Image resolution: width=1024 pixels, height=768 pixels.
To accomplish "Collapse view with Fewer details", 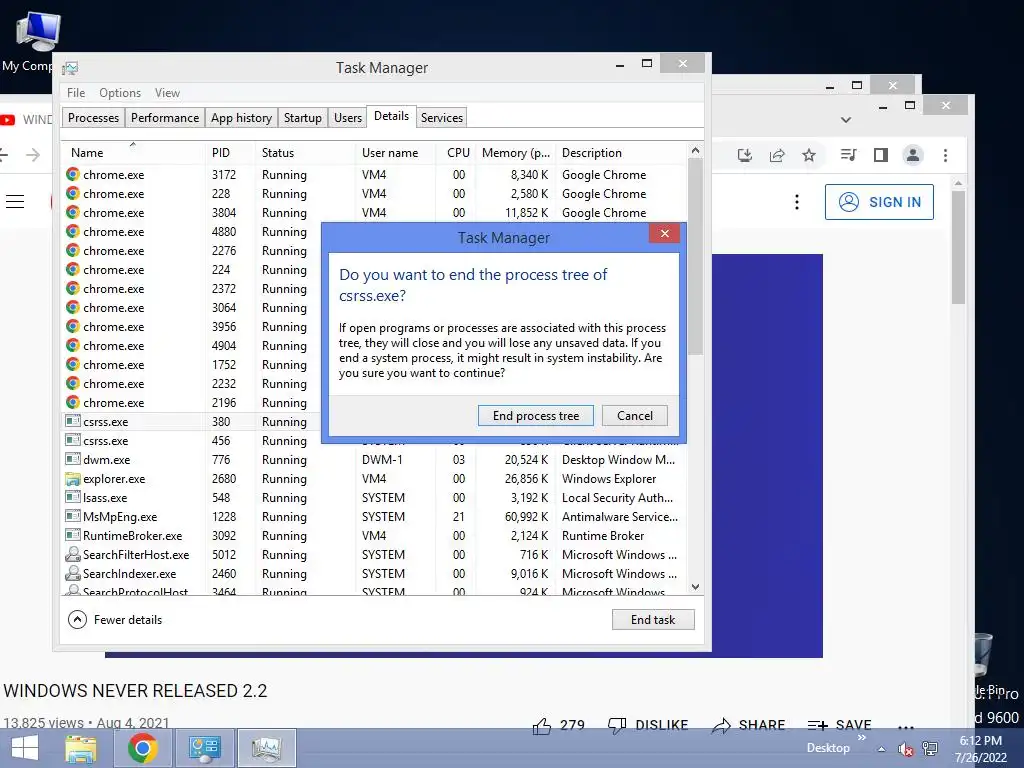I will pyautogui.click(x=115, y=620).
